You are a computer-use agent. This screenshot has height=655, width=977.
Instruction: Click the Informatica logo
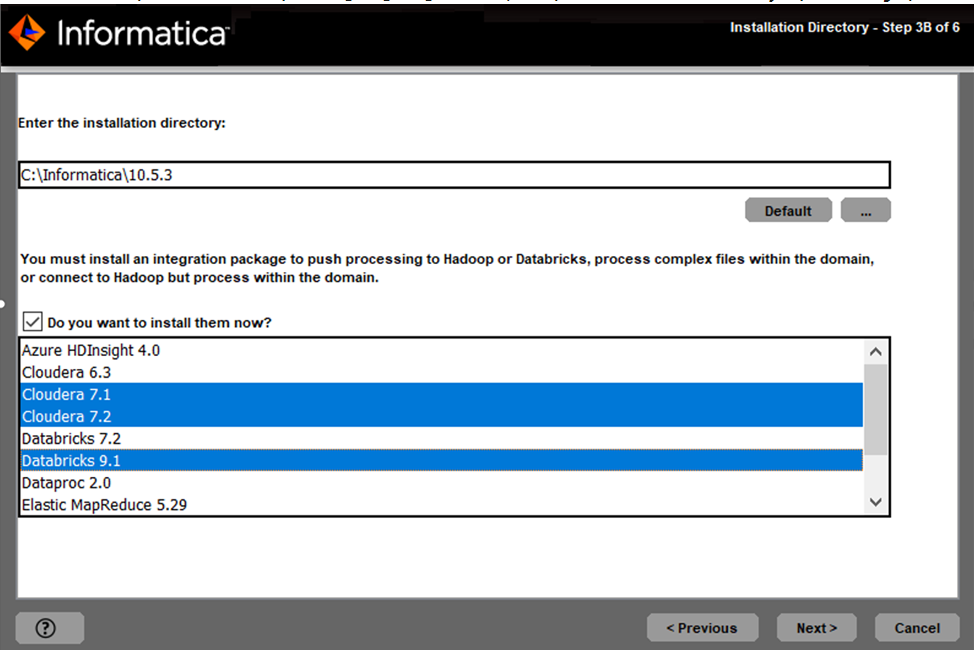(120, 32)
